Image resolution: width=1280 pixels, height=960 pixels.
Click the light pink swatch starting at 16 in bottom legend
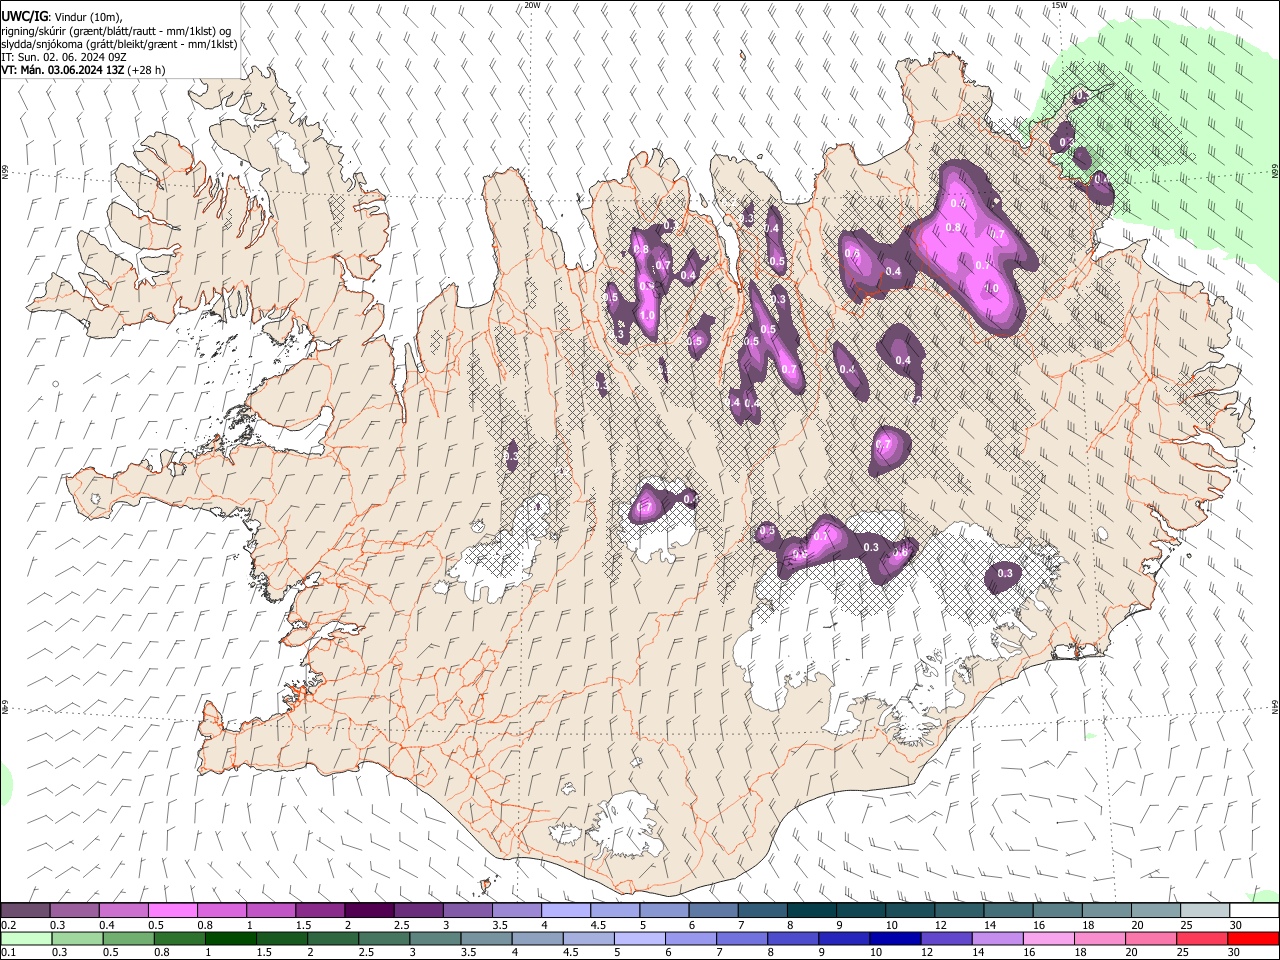(1049, 938)
